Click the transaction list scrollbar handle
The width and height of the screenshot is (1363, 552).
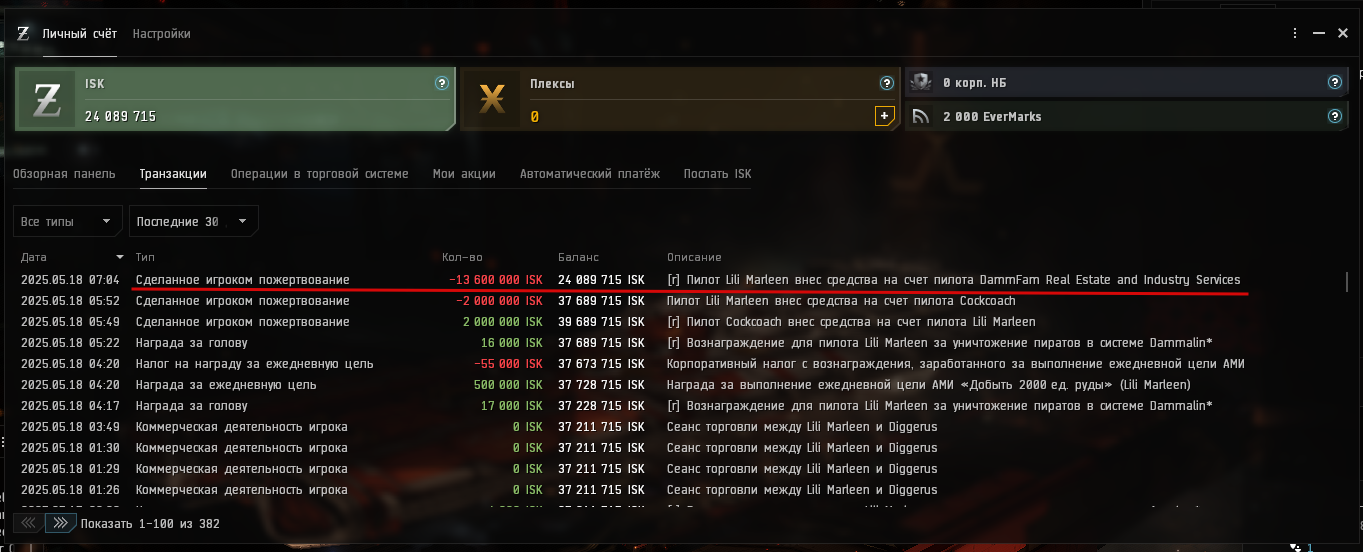(1347, 283)
